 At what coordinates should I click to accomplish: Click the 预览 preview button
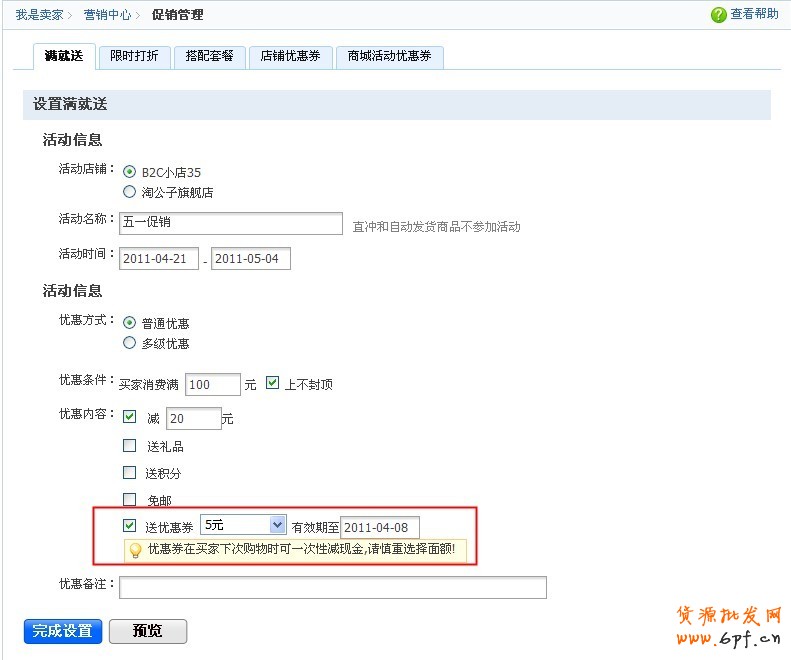(x=147, y=631)
